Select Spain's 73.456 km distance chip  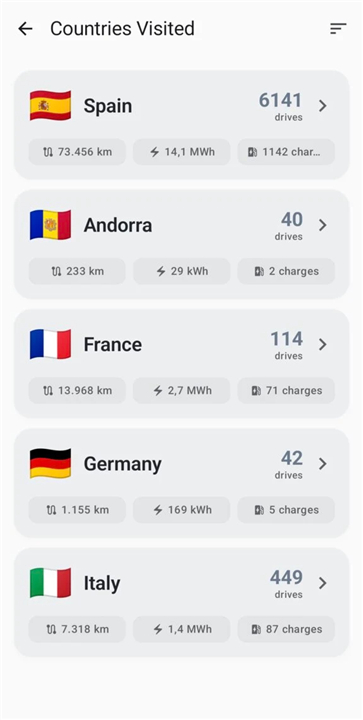click(77, 152)
